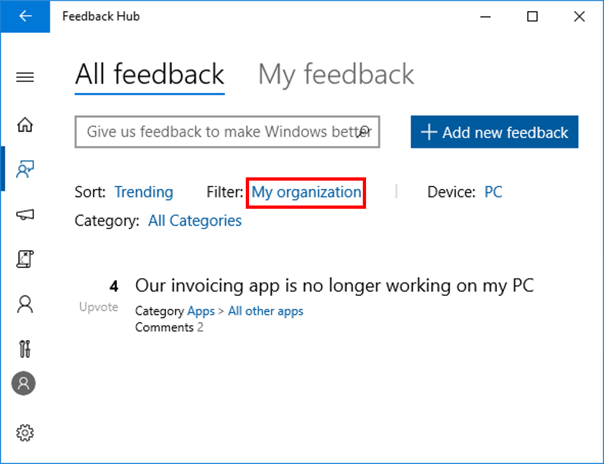Change the Device PC dropdown

[493, 192]
